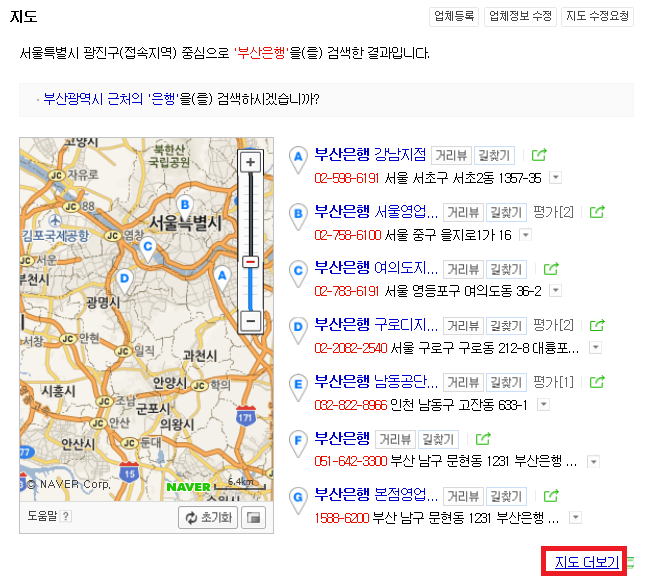Expand address dropdown for 구로동 212-8
The image size is (645, 578).
(x=595, y=348)
